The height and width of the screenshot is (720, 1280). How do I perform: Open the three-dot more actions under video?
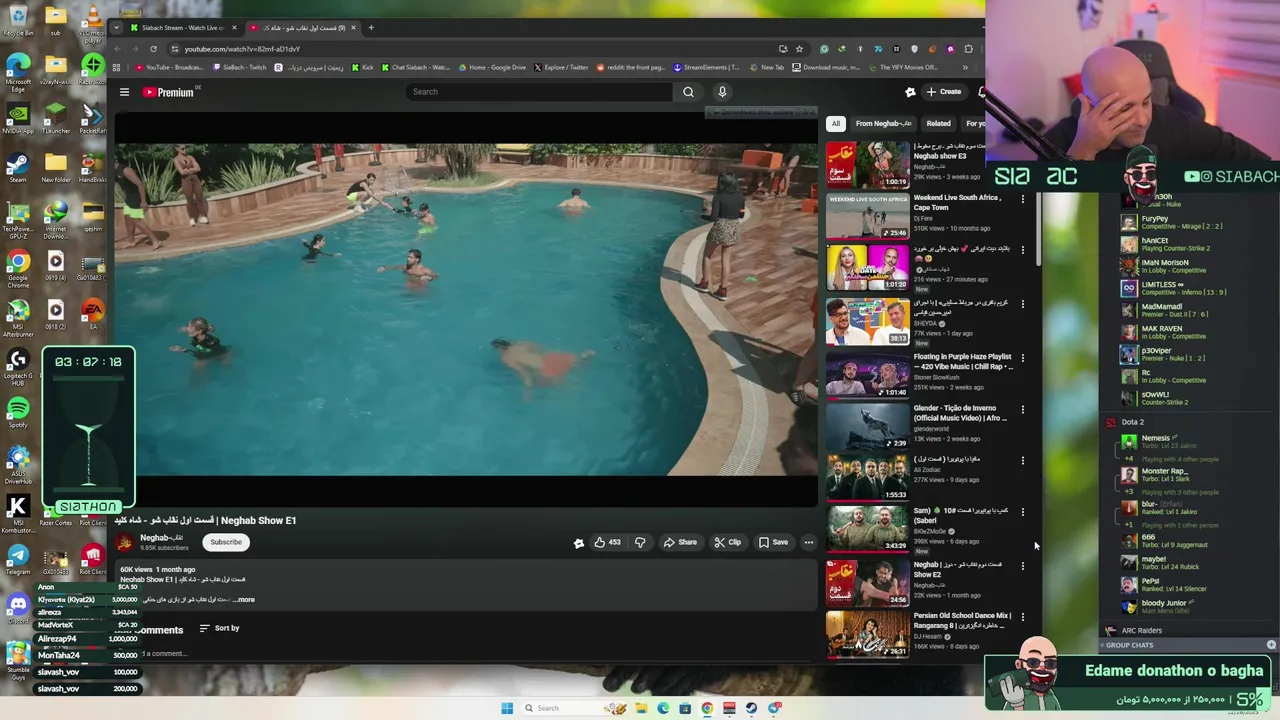click(x=809, y=542)
